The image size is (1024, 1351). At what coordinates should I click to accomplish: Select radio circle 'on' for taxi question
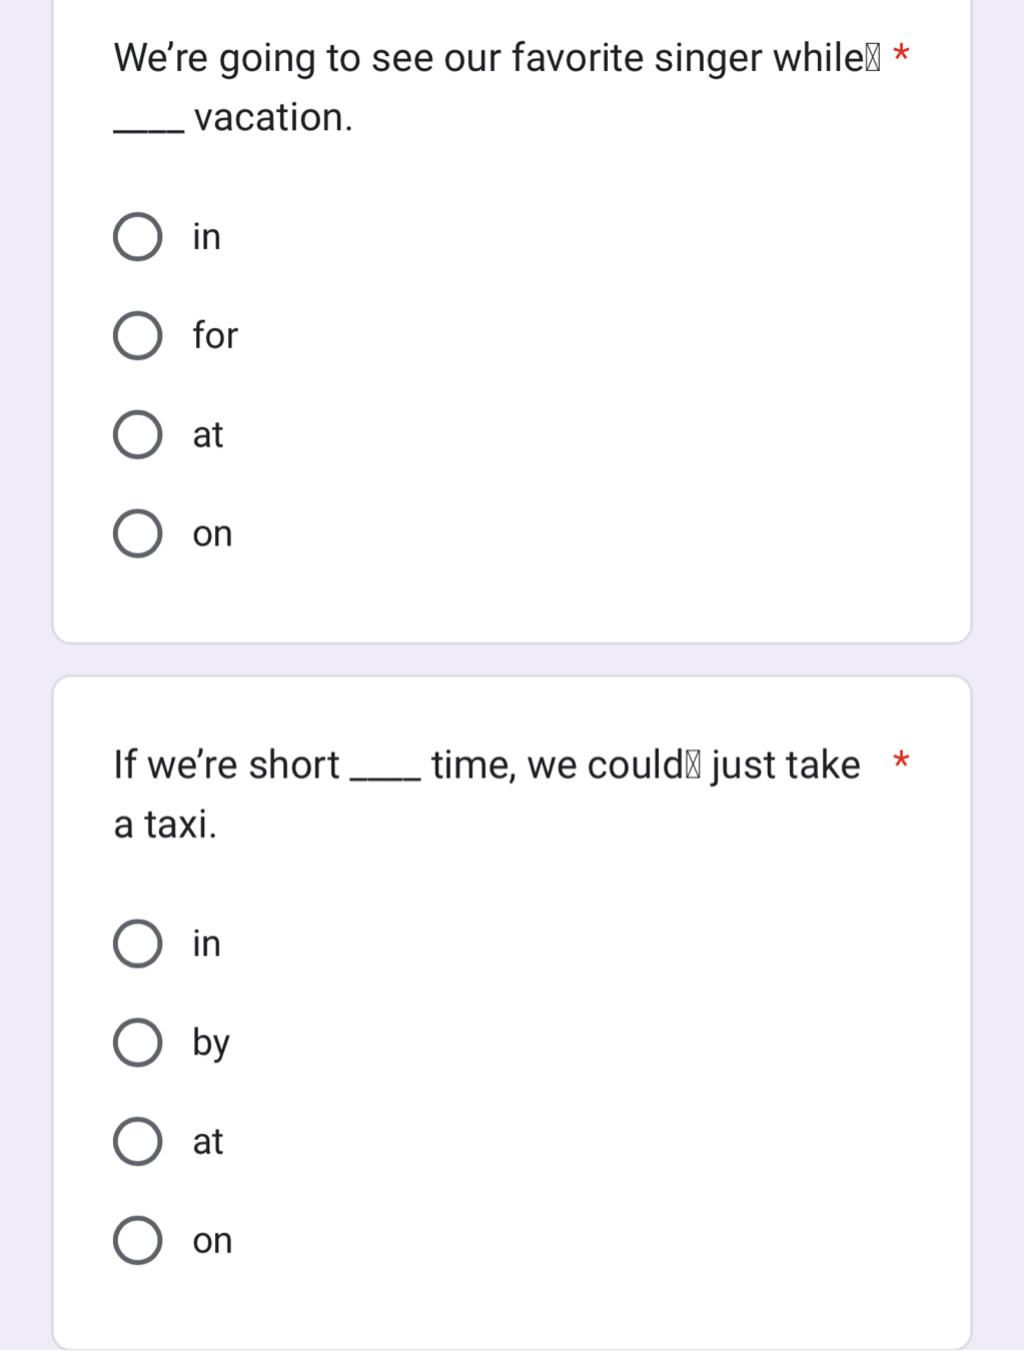(138, 1241)
